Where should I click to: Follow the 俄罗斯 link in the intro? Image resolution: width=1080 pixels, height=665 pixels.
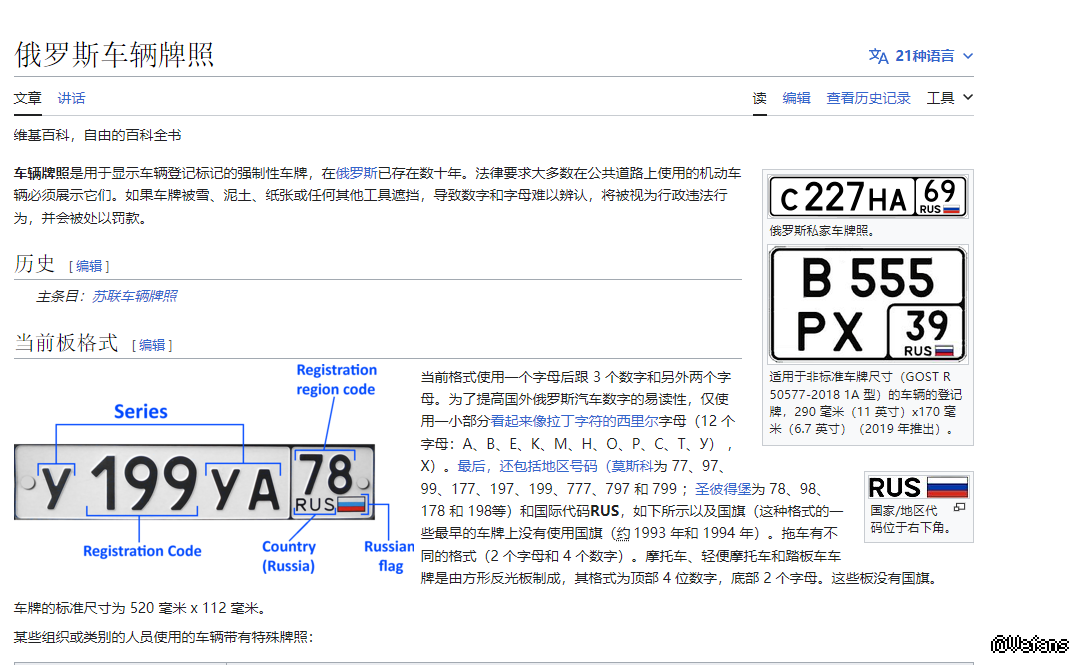(356, 173)
